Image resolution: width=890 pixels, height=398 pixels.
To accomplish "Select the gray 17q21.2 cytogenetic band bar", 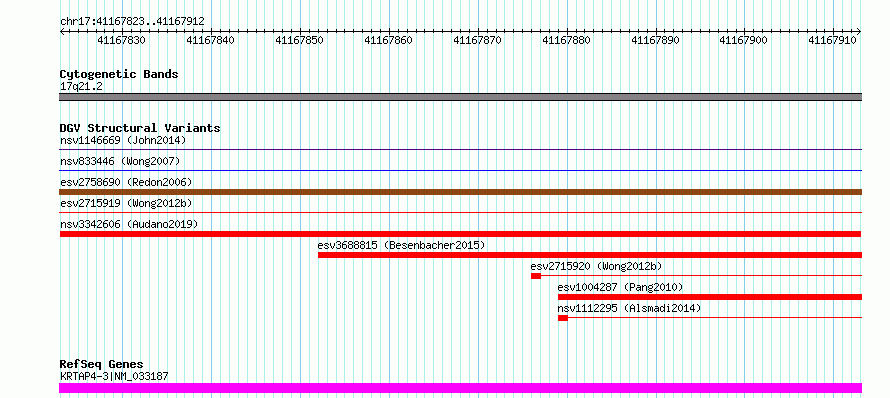I will (x=460, y=97).
